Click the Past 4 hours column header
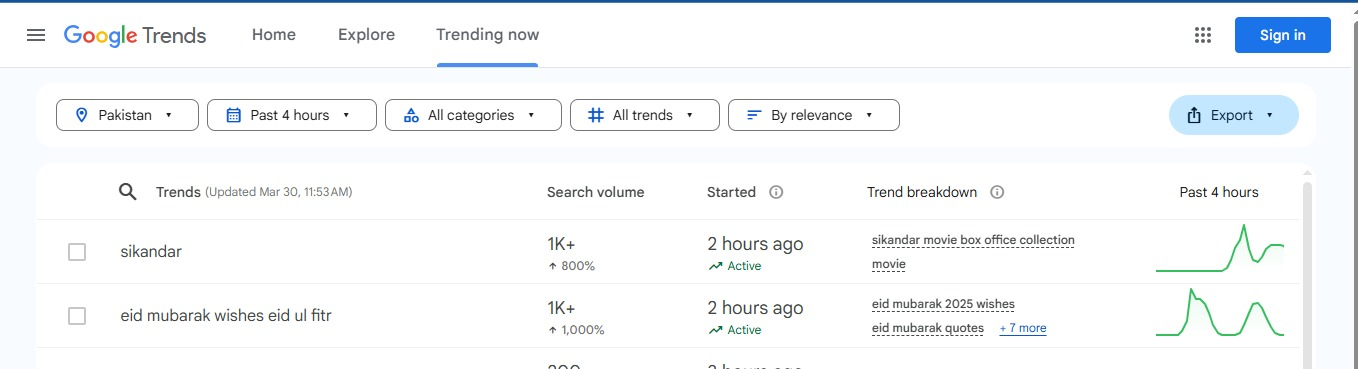 click(1219, 192)
